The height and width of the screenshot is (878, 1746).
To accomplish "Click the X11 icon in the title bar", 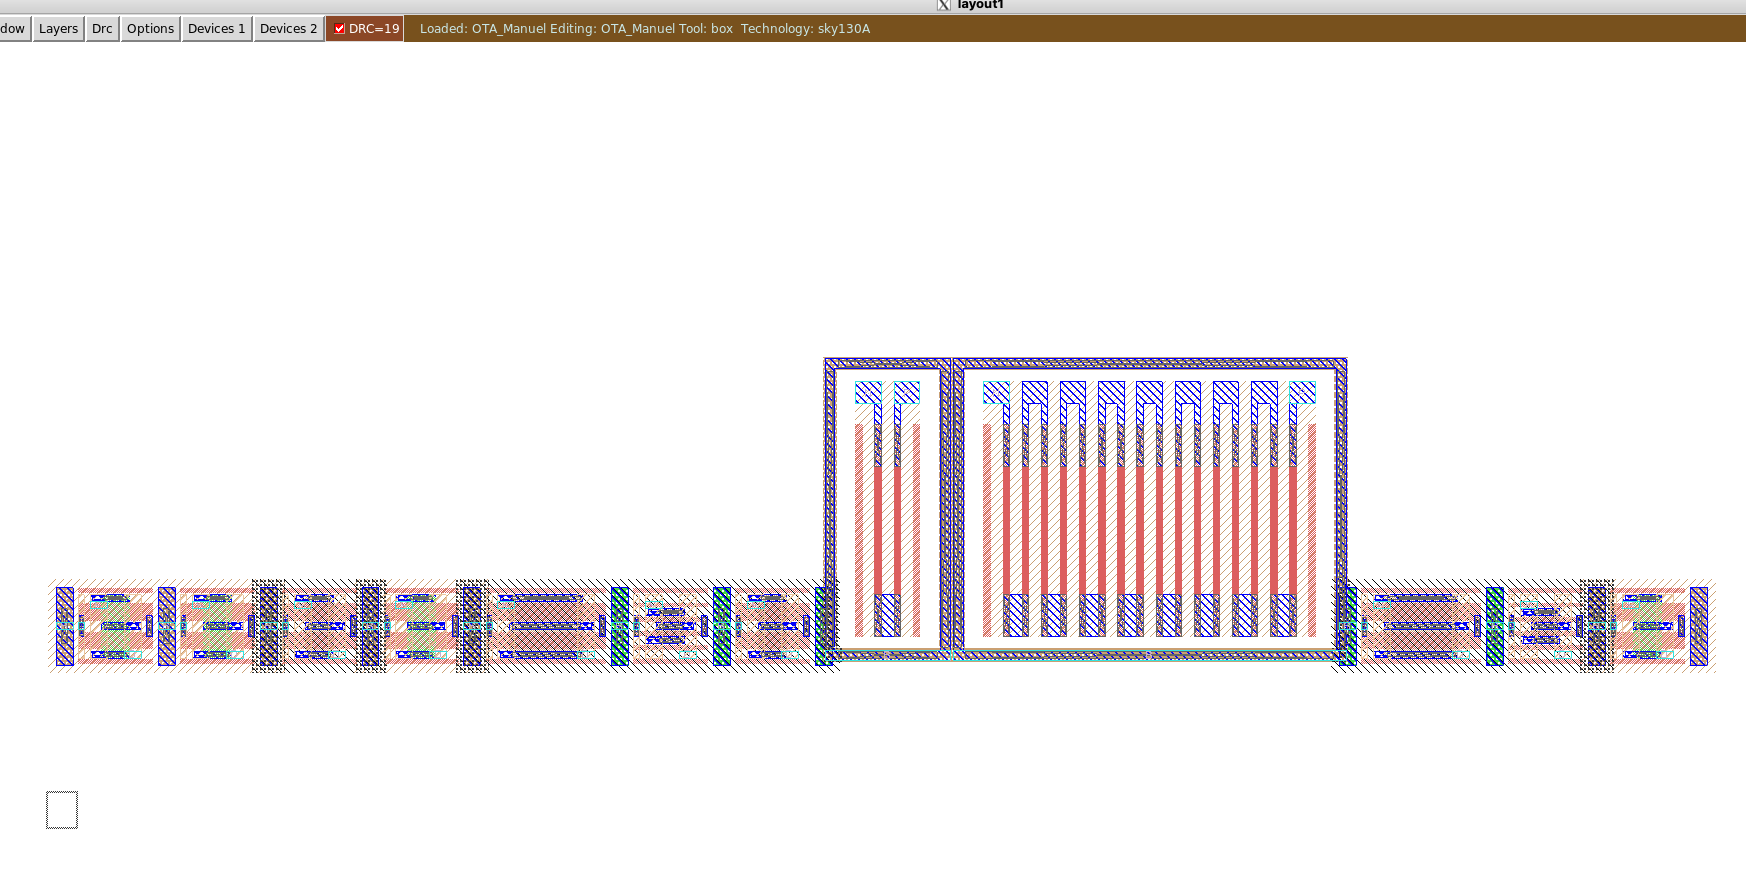I will [943, 5].
